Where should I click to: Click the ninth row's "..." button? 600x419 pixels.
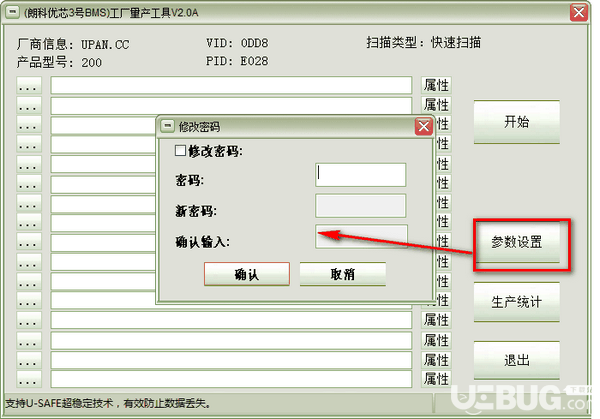click(x=29, y=242)
